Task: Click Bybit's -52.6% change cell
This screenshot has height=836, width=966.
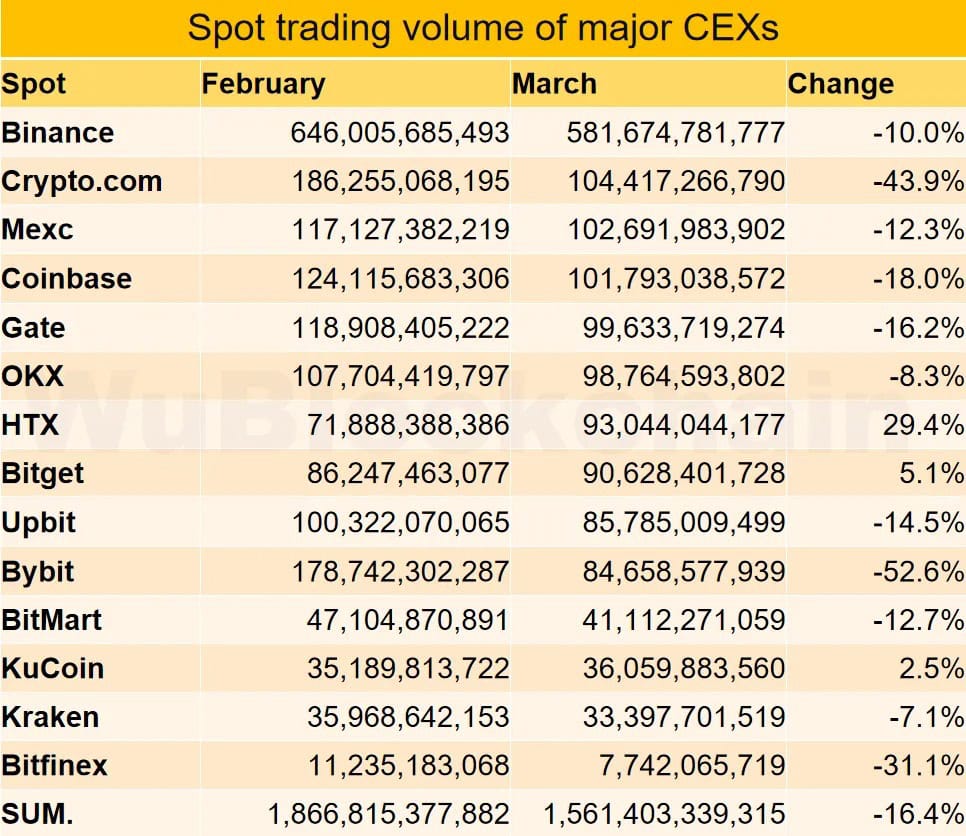Action: (x=918, y=571)
